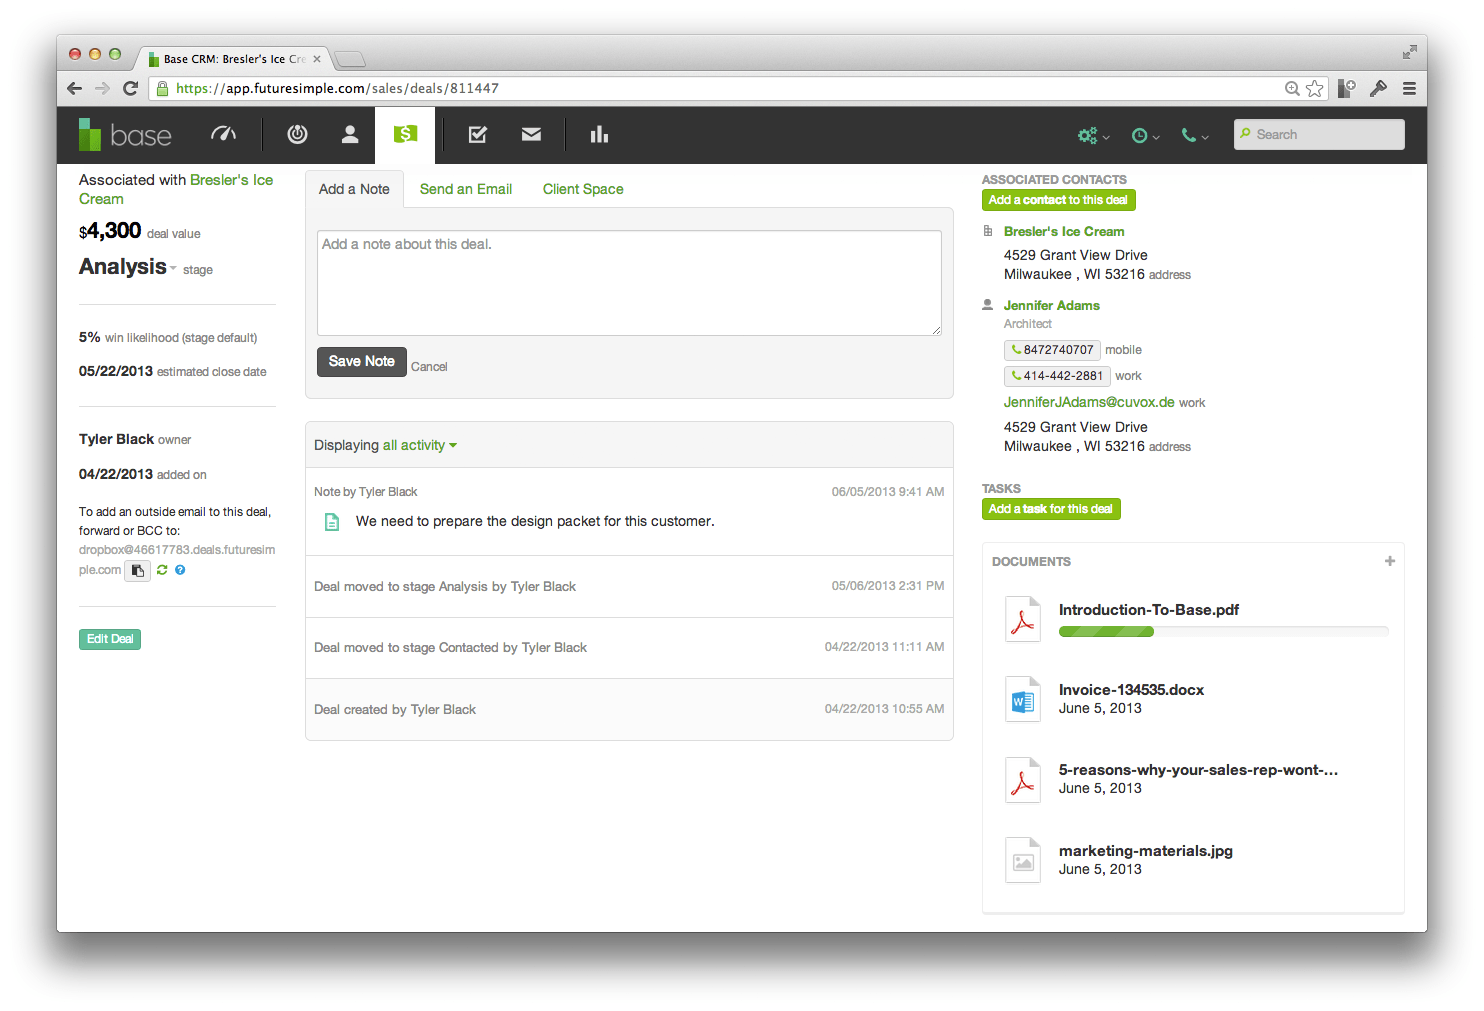Open Invoice-134535.docx document
Screen dimensions: 1484x1011
(x=1131, y=690)
